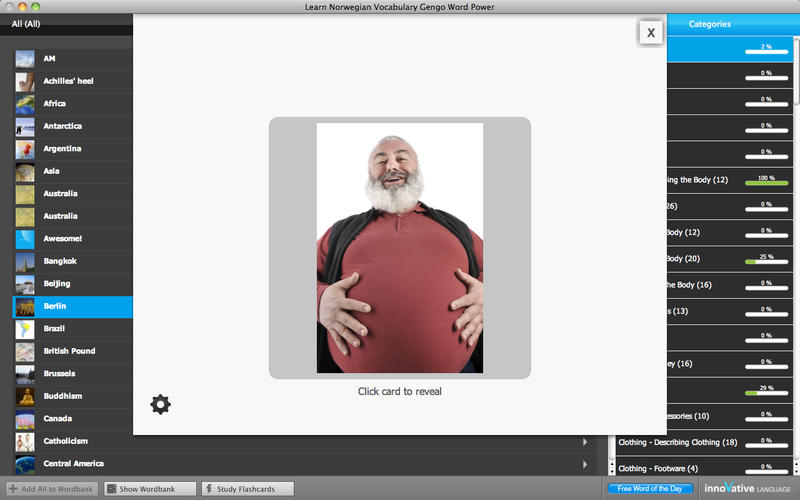This screenshot has width=800, height=500.
Task: Select the word 'Catholicism' in list
Action: click(x=65, y=441)
